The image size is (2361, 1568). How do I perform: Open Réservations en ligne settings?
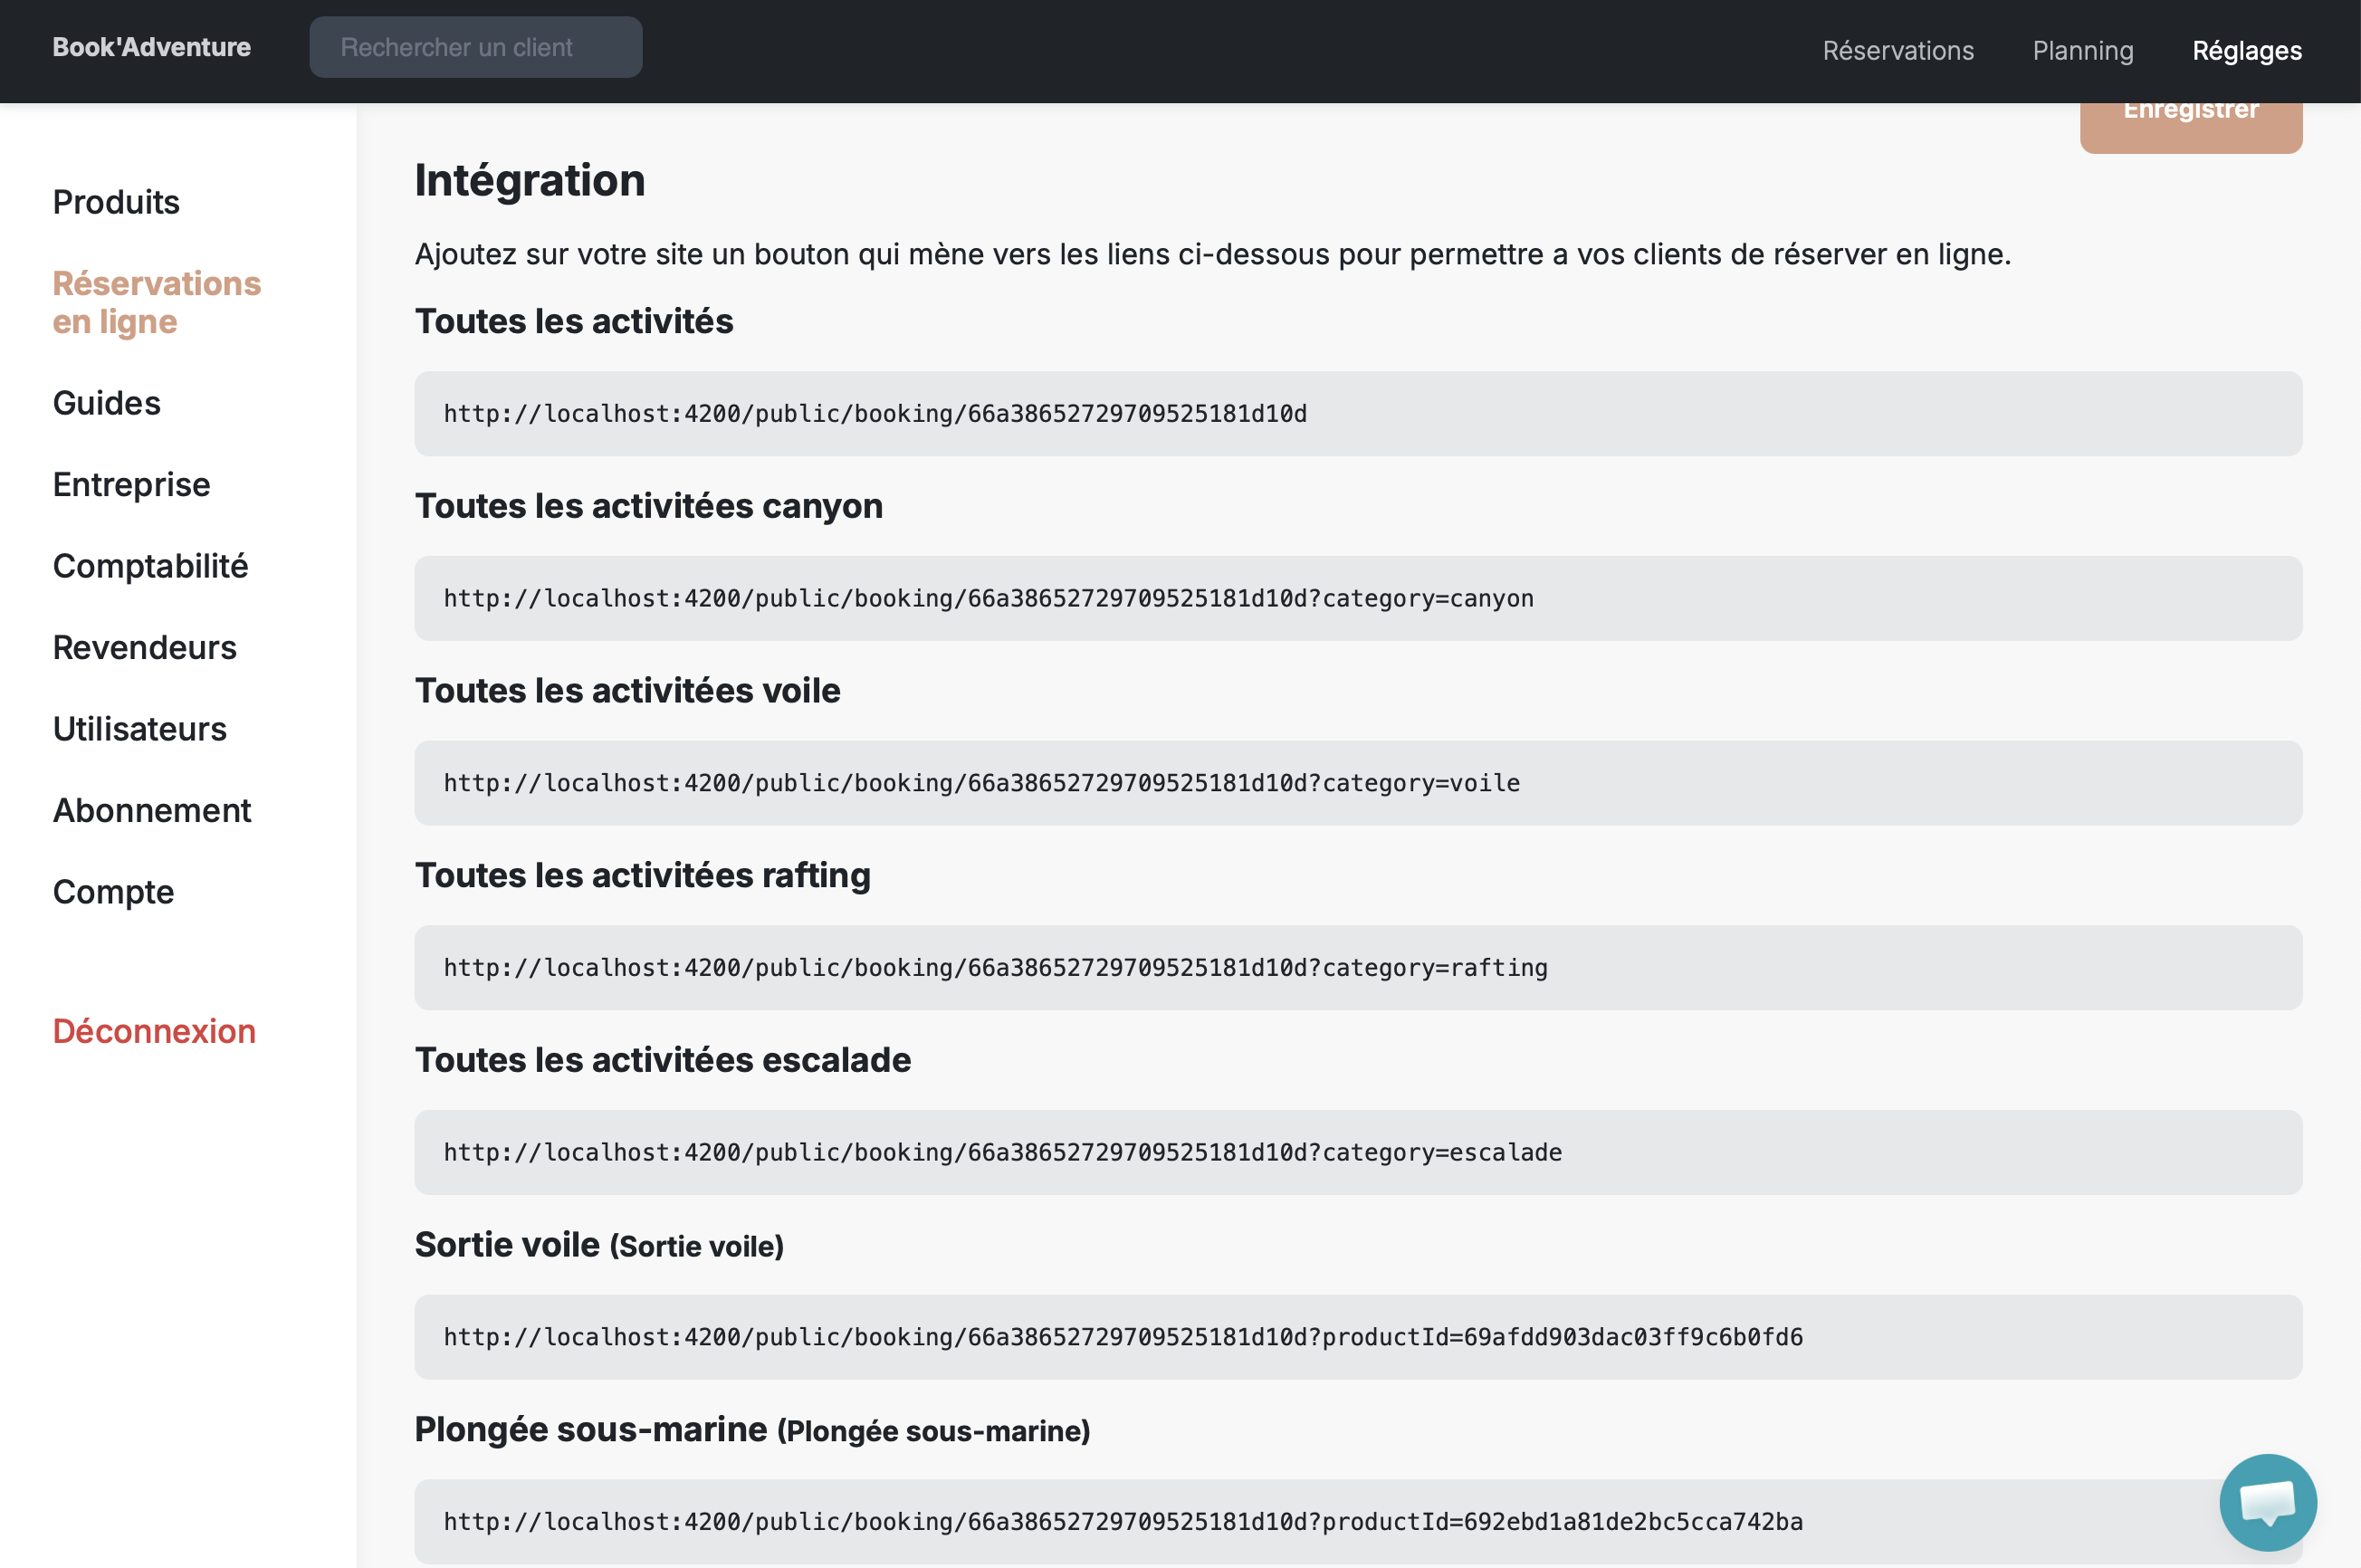156,302
